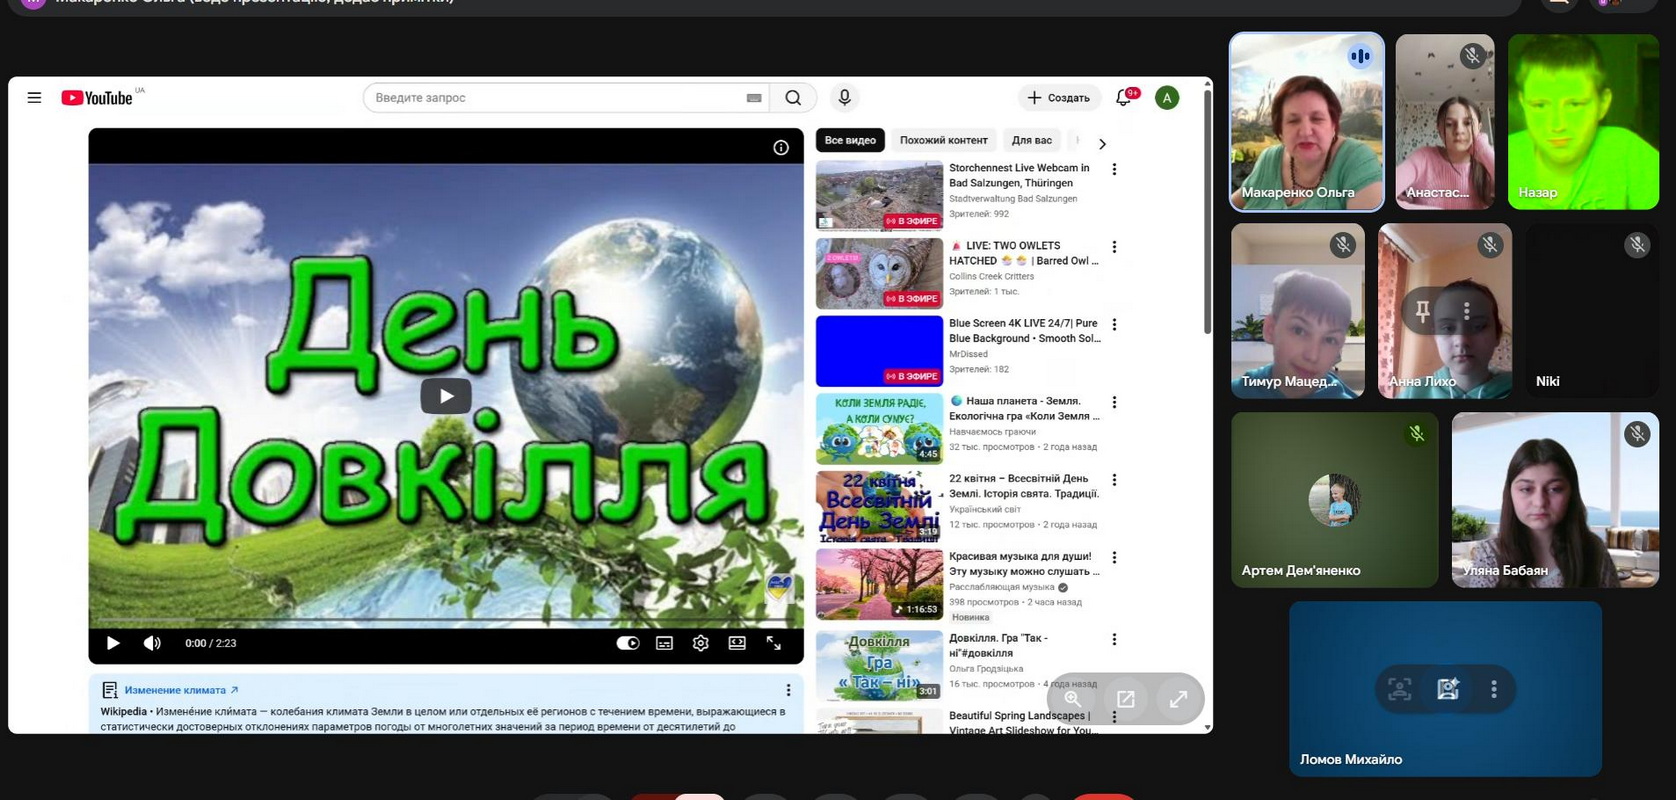Open more options for climate change info panel
This screenshot has width=1676, height=800.
pyautogui.click(x=788, y=690)
